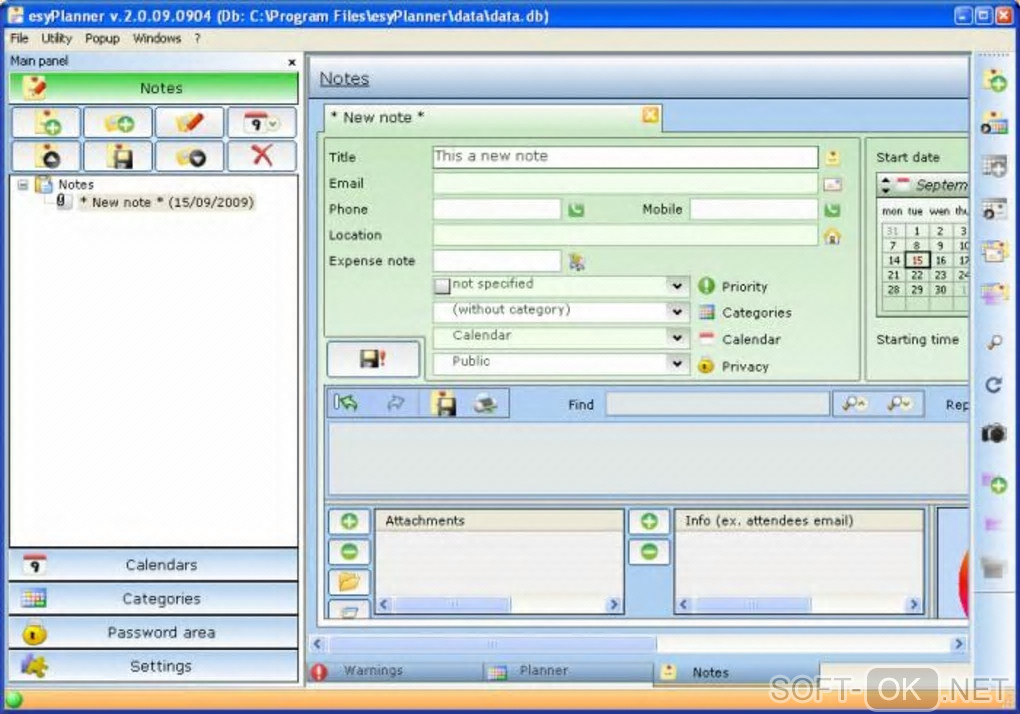
Task: Click the month stepper arrows next to September
Action: [x=885, y=185]
